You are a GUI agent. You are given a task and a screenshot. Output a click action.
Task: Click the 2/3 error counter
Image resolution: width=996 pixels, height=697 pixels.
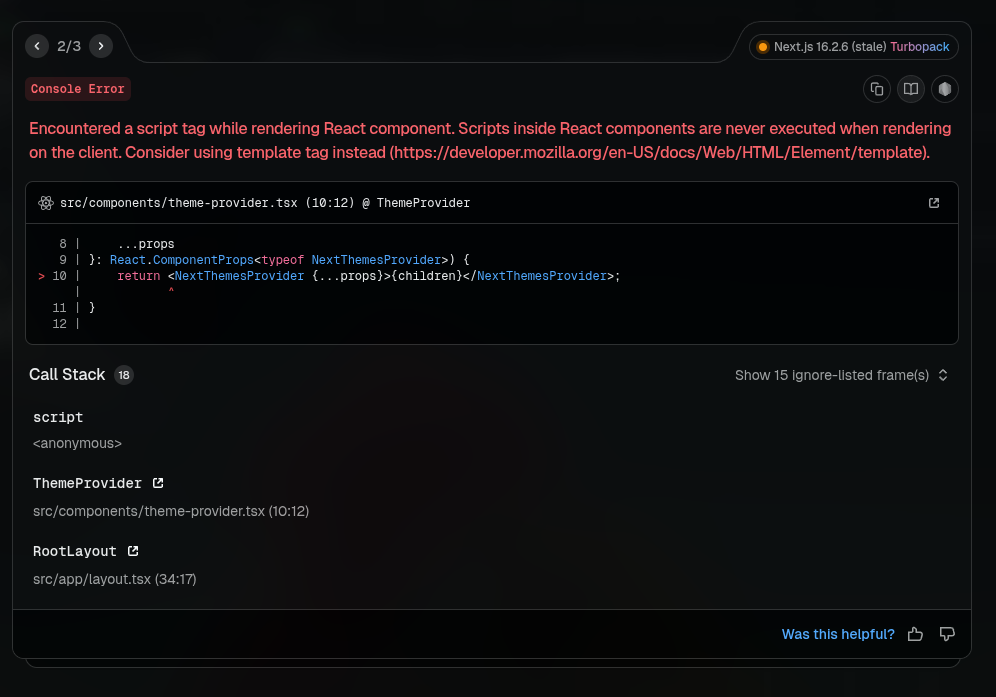coord(69,46)
